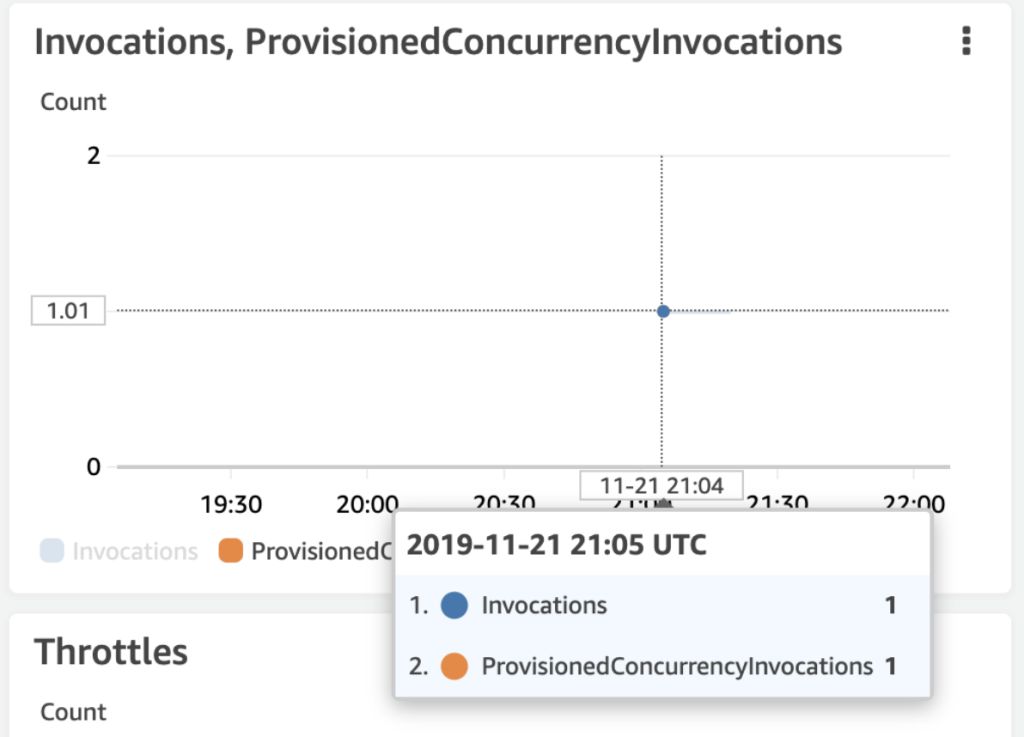The width and height of the screenshot is (1024, 737).
Task: Click the value 1 next to Invocations
Action: [x=890, y=605]
